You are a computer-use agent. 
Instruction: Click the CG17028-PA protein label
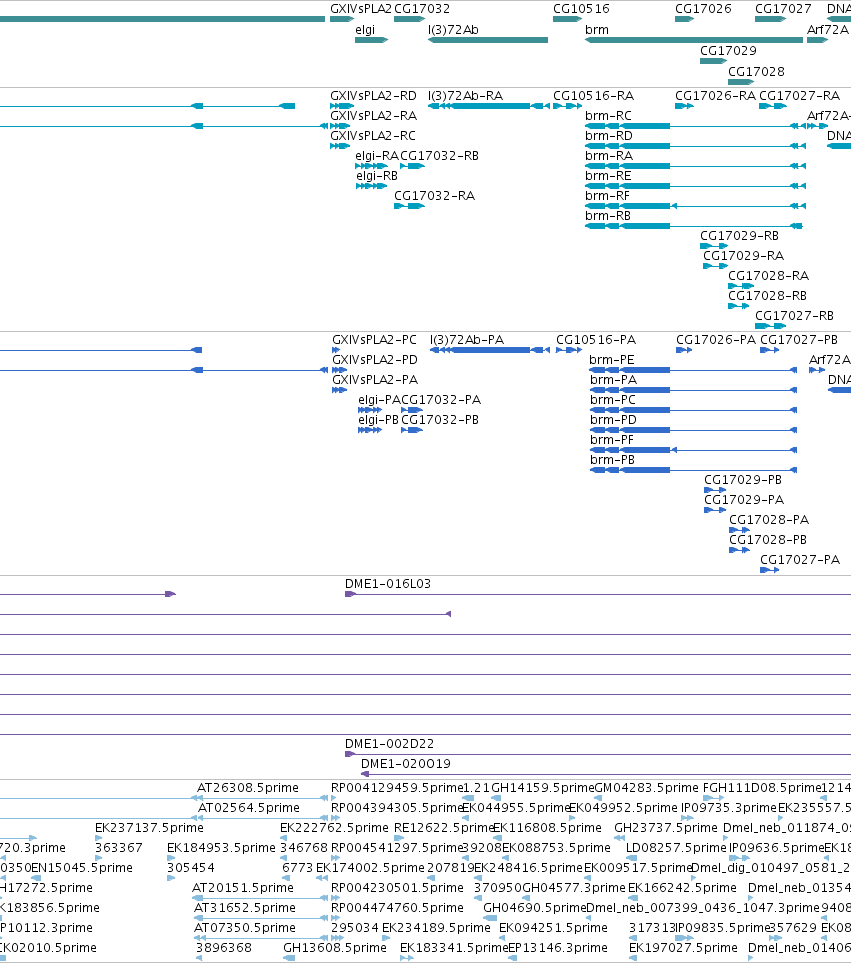click(x=769, y=520)
